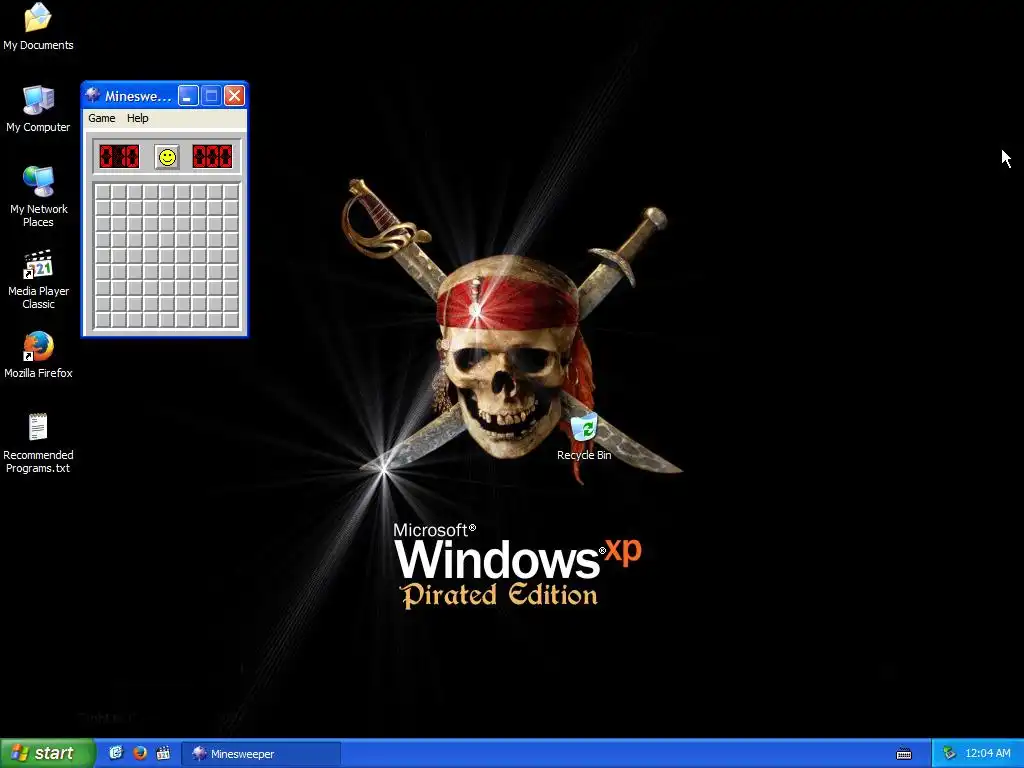
Task: Select the My Documents desktop icon
Action: (x=38, y=27)
